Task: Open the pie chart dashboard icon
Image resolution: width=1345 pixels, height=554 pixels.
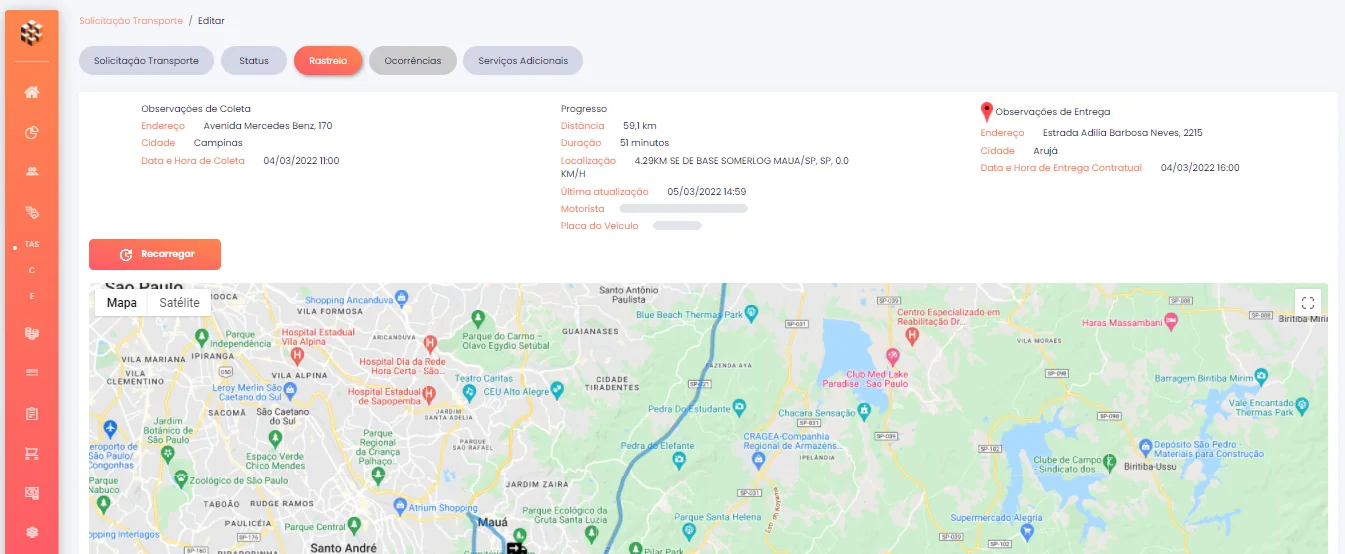Action: (32, 132)
